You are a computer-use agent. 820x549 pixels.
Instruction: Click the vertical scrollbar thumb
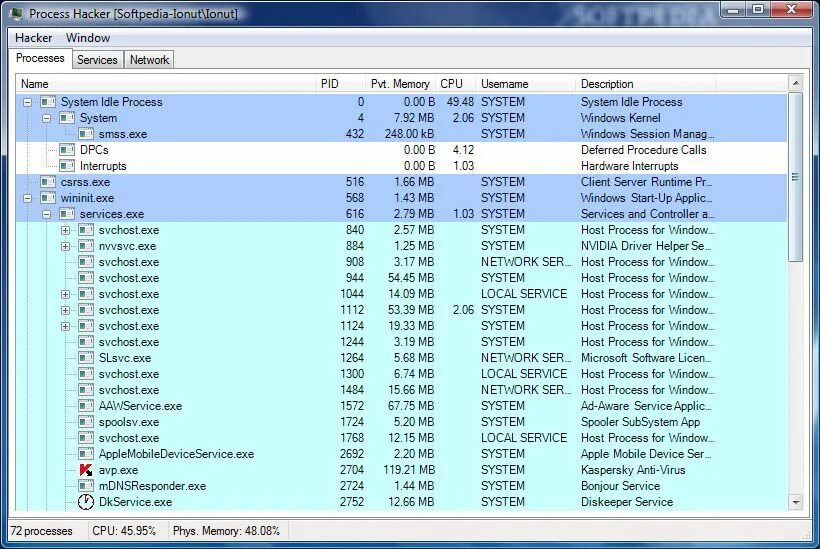(x=795, y=177)
